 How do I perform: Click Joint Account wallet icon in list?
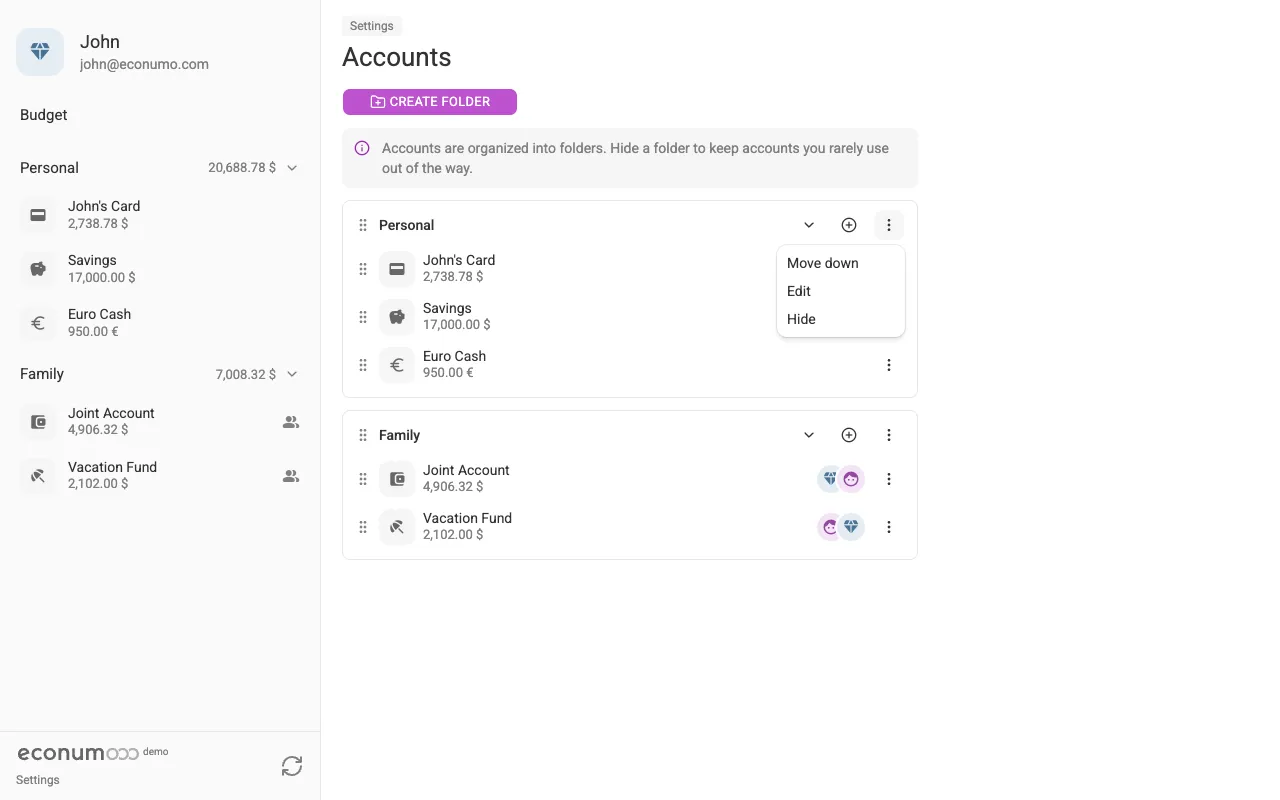click(397, 479)
